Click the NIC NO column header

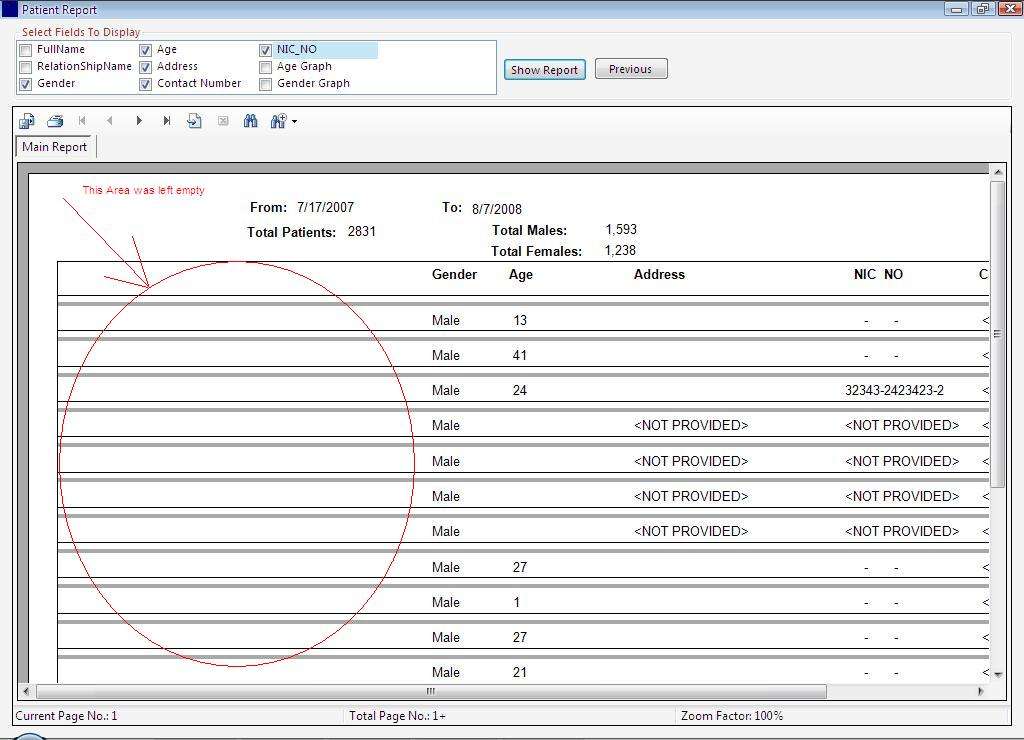tap(878, 275)
